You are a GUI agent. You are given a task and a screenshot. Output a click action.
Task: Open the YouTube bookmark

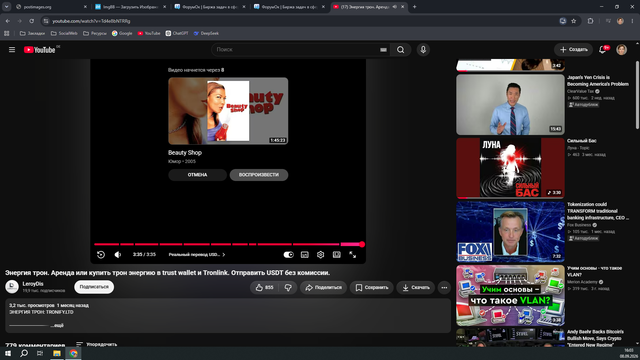(x=149, y=33)
